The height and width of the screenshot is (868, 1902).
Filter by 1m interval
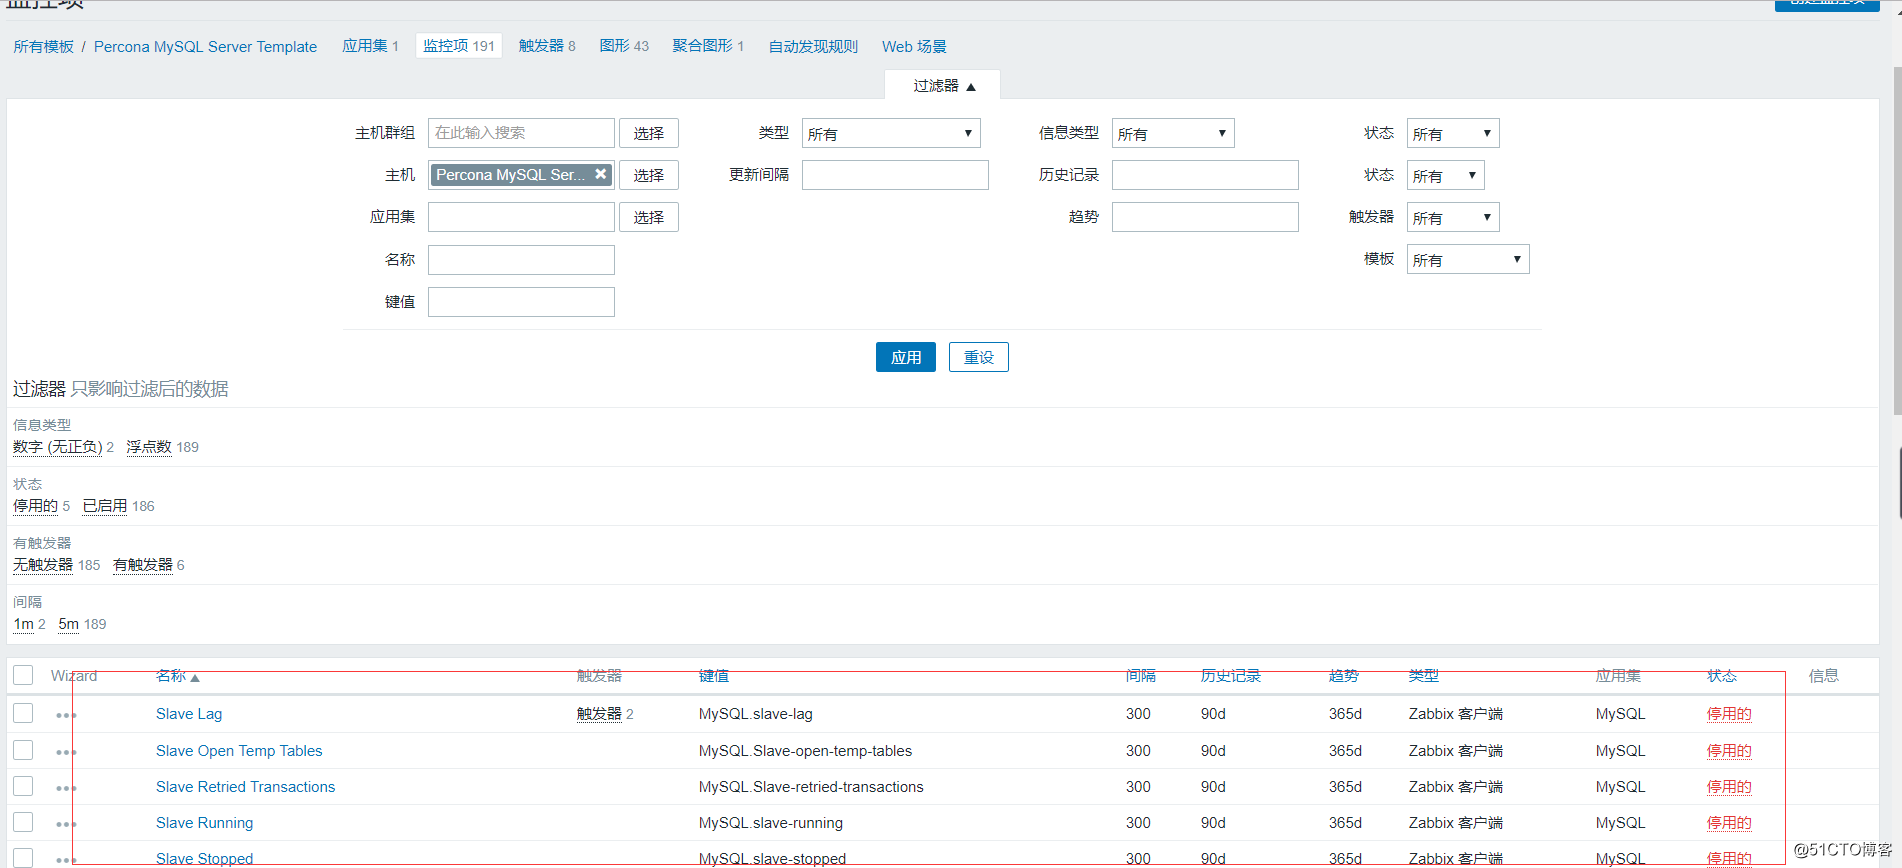[24, 624]
